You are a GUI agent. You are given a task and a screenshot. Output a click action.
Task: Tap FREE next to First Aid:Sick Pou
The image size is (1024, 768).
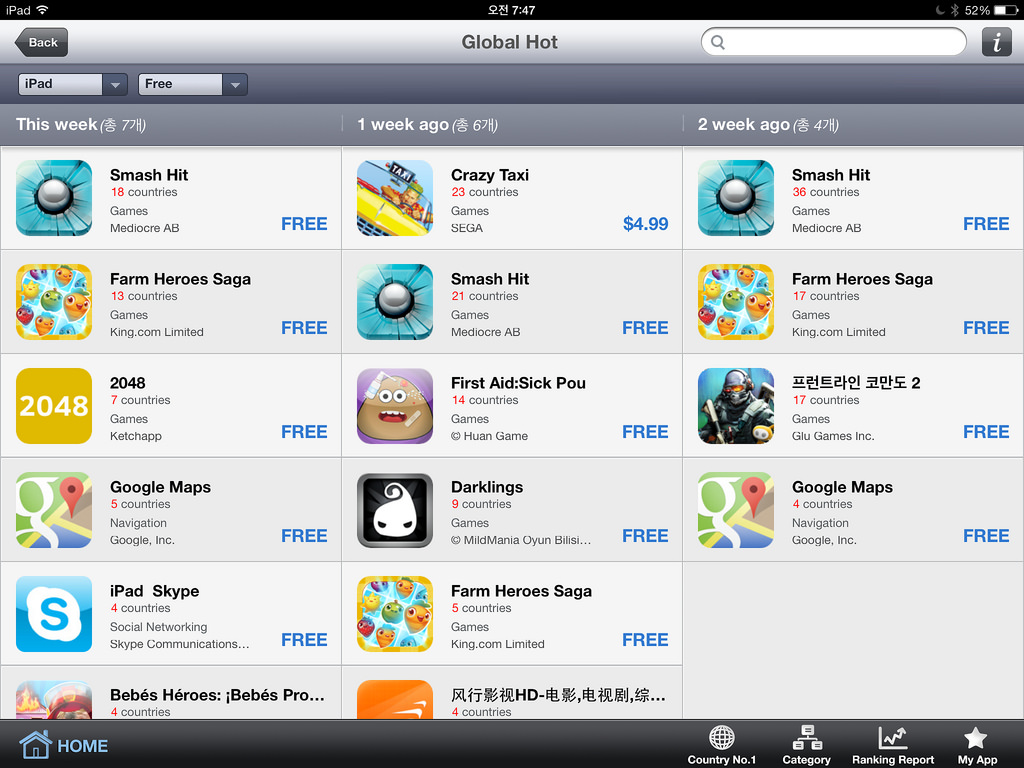[x=645, y=432]
